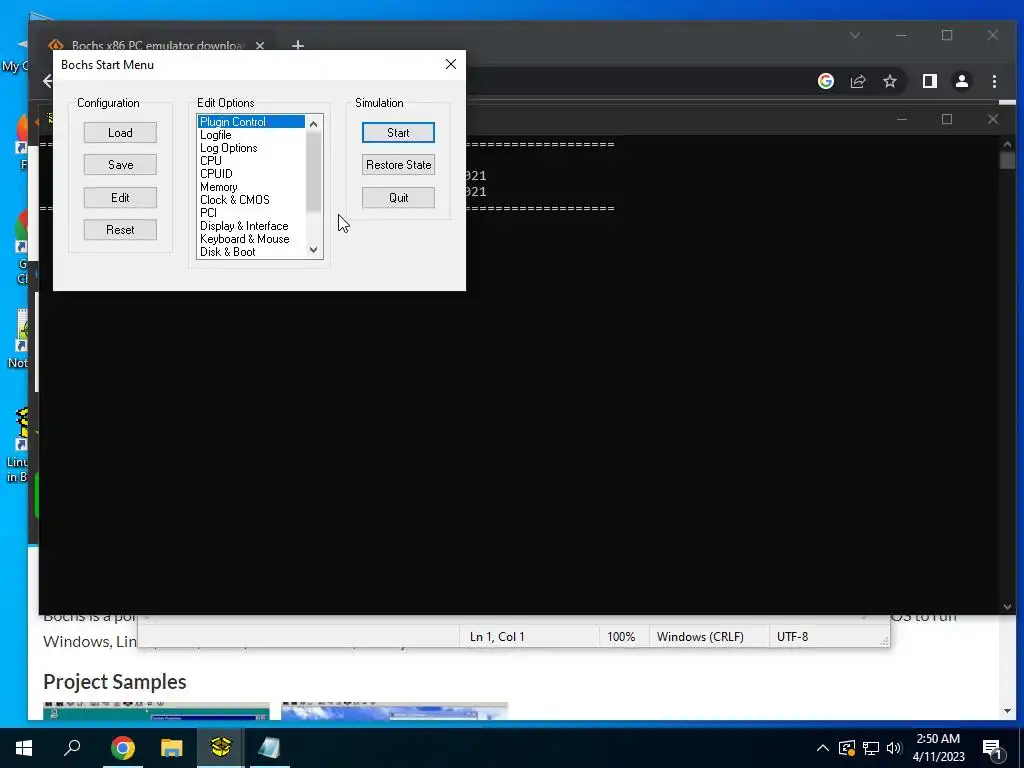Quit from the Bochs Start Menu
This screenshot has height=768, width=1024.
coord(398,197)
